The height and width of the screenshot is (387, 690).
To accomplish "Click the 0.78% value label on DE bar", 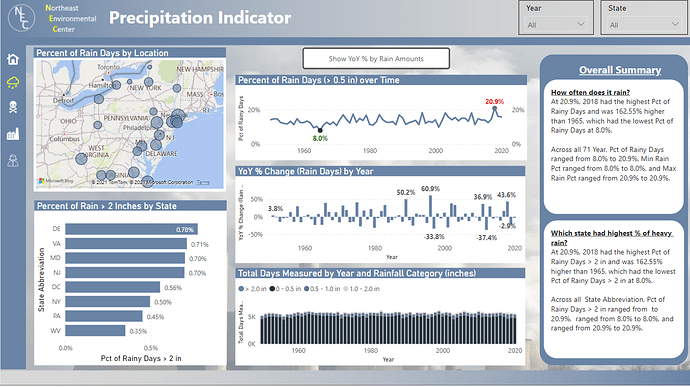I will (x=185, y=229).
